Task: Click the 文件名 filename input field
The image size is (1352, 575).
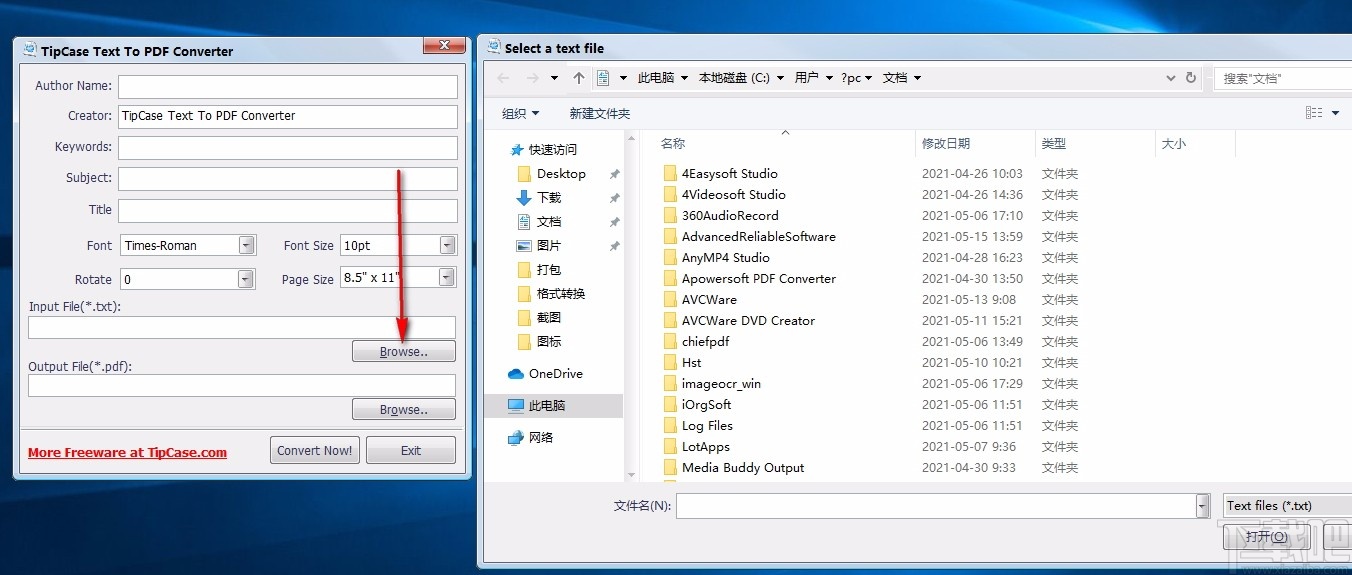Action: click(936, 506)
